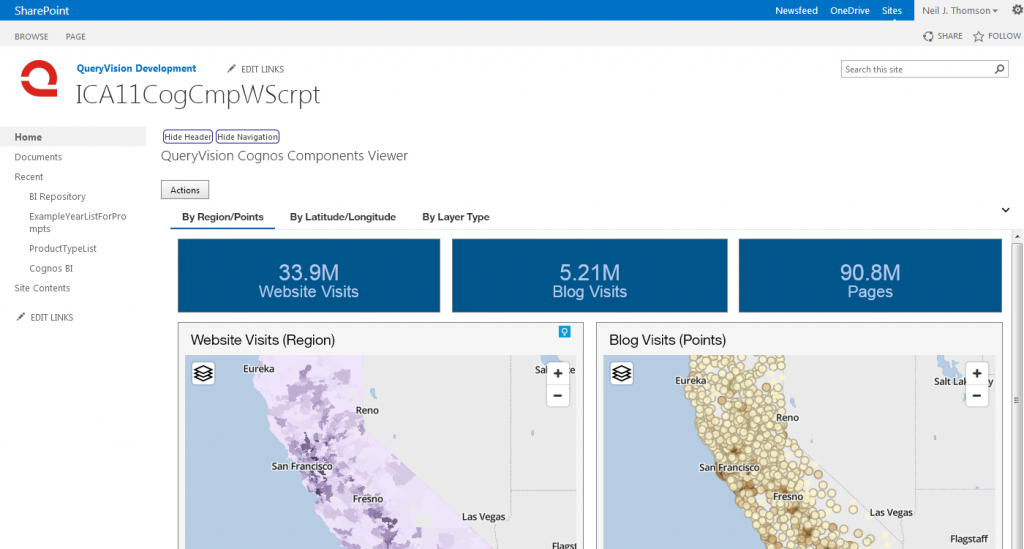
Task: Click Fresno label on Blog Visits map
Action: 788,496
